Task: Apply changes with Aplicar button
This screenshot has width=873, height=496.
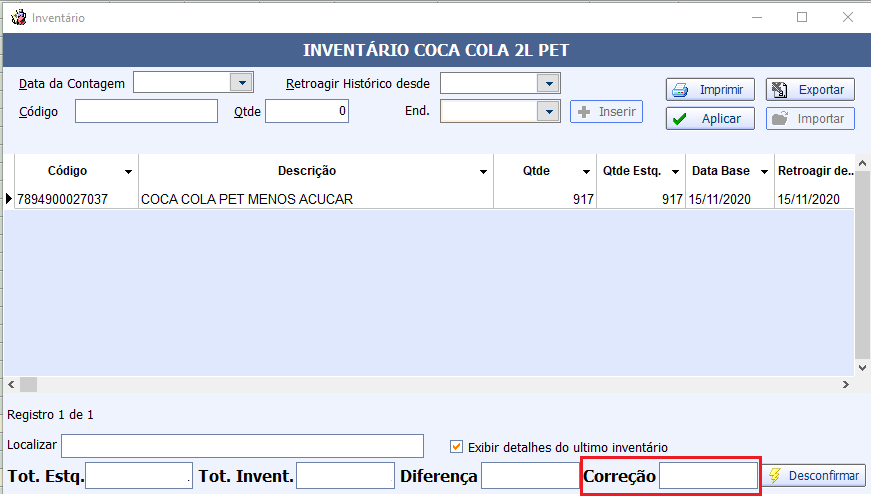Action: coord(710,119)
